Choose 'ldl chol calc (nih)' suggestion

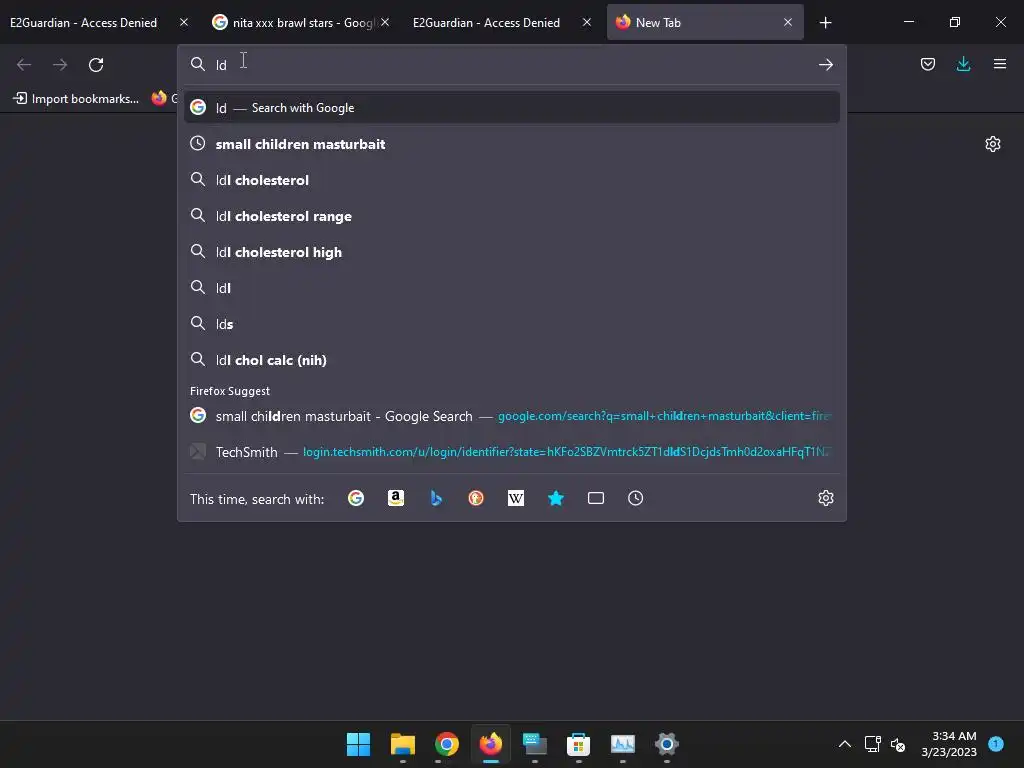coord(512,360)
